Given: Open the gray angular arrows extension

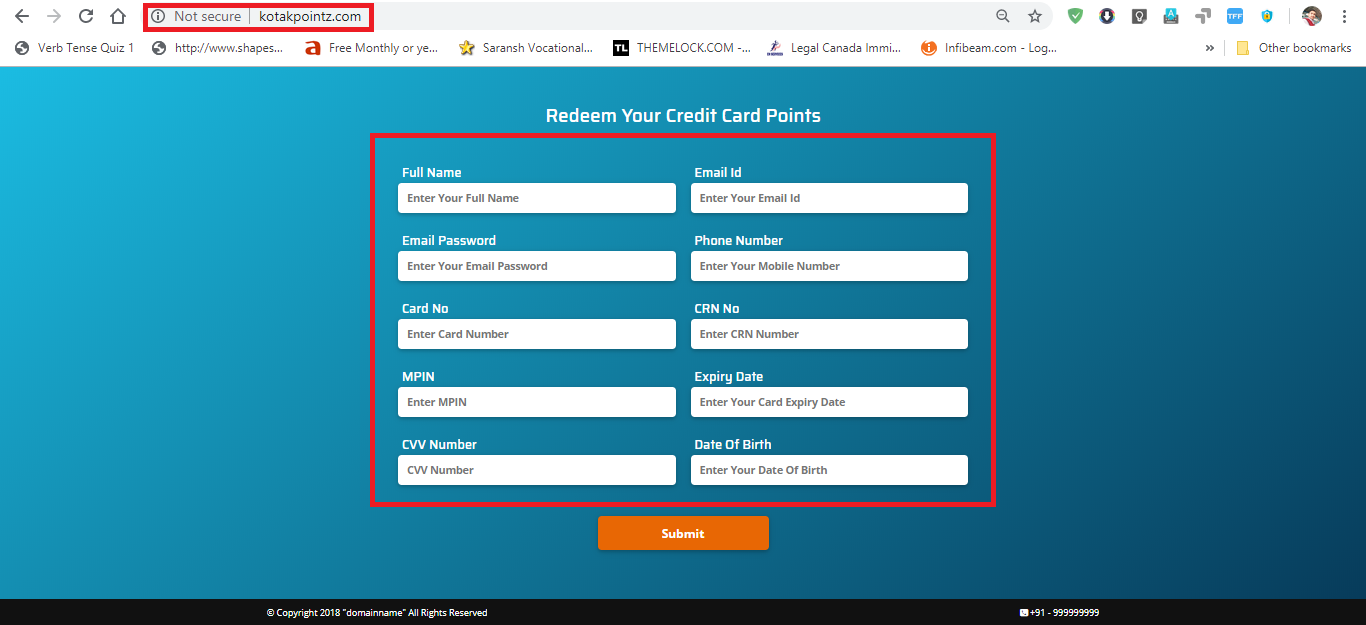Looking at the screenshot, I should tap(1203, 16).
